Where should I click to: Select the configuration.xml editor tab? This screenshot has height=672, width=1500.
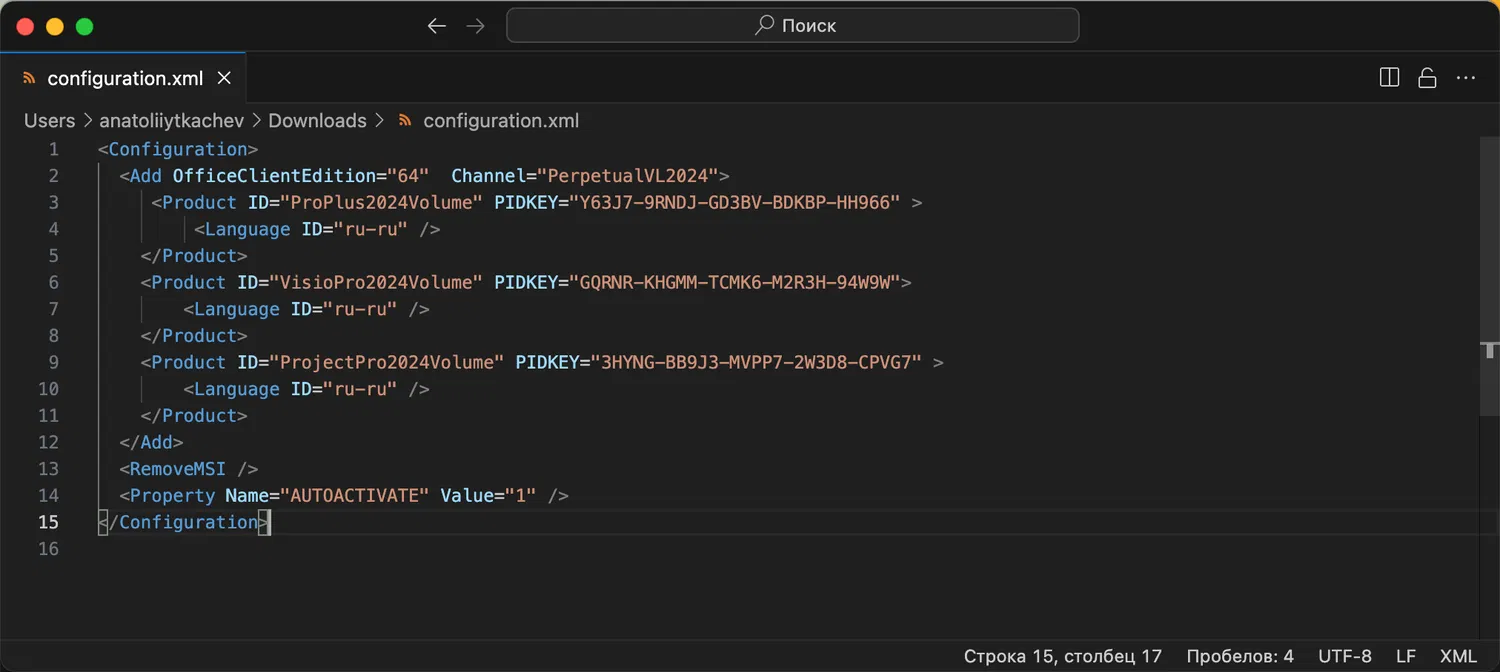pyautogui.click(x=124, y=78)
